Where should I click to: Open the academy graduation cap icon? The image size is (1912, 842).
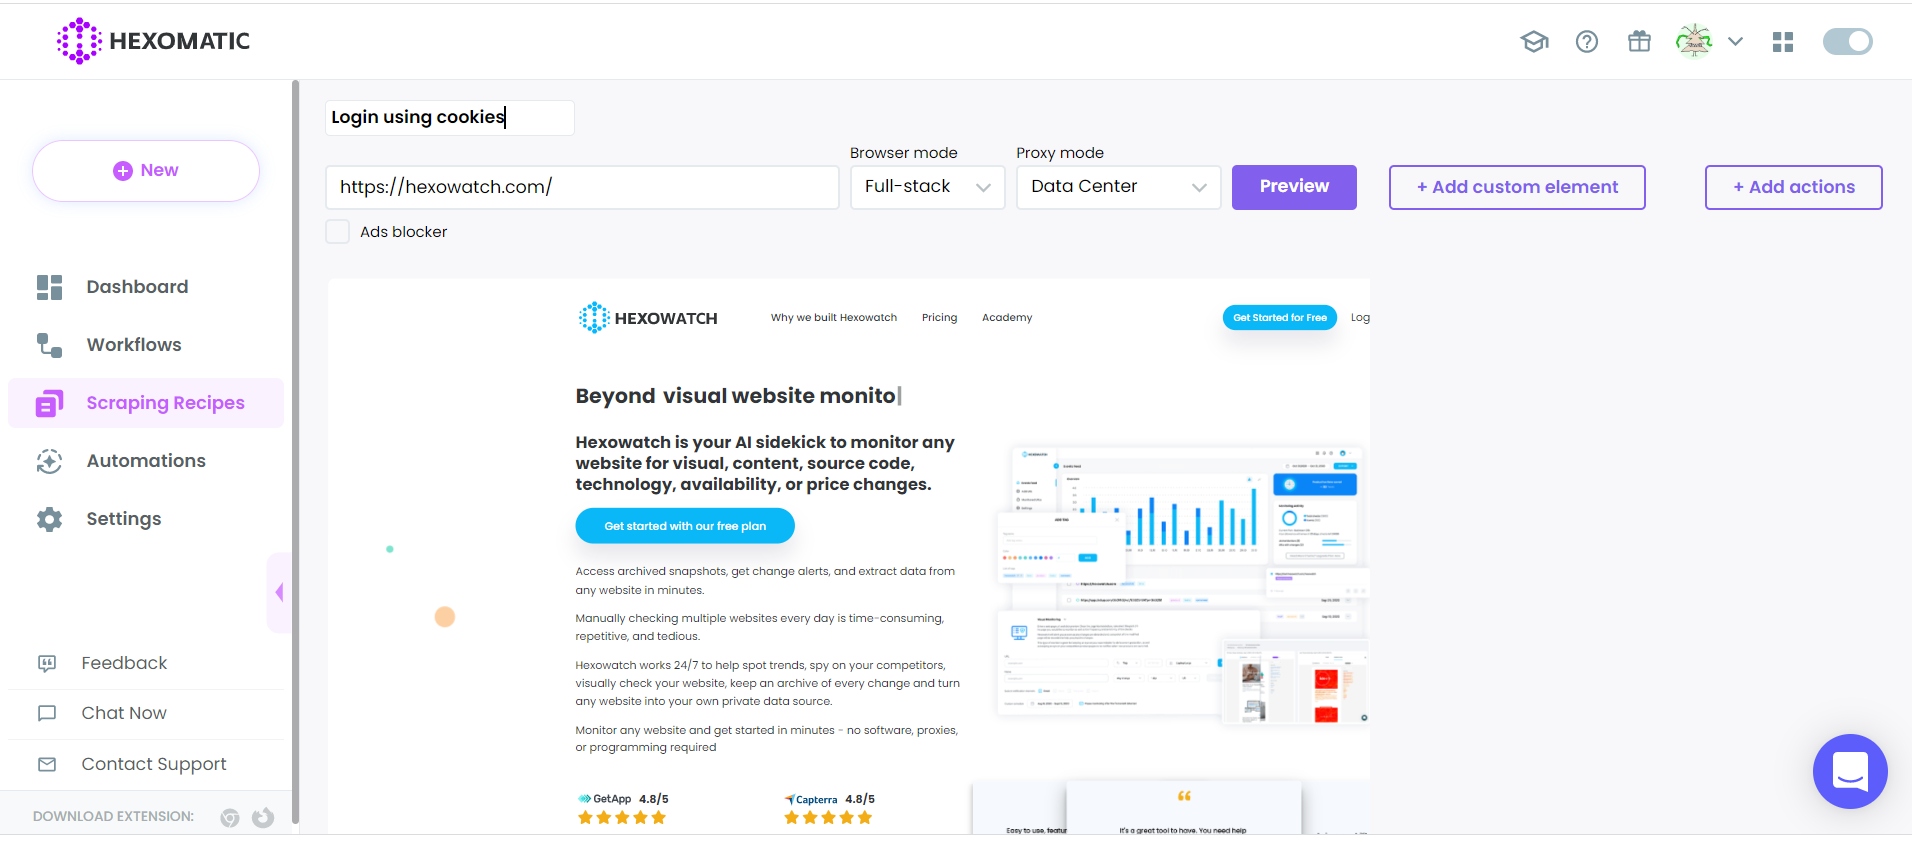point(1534,41)
